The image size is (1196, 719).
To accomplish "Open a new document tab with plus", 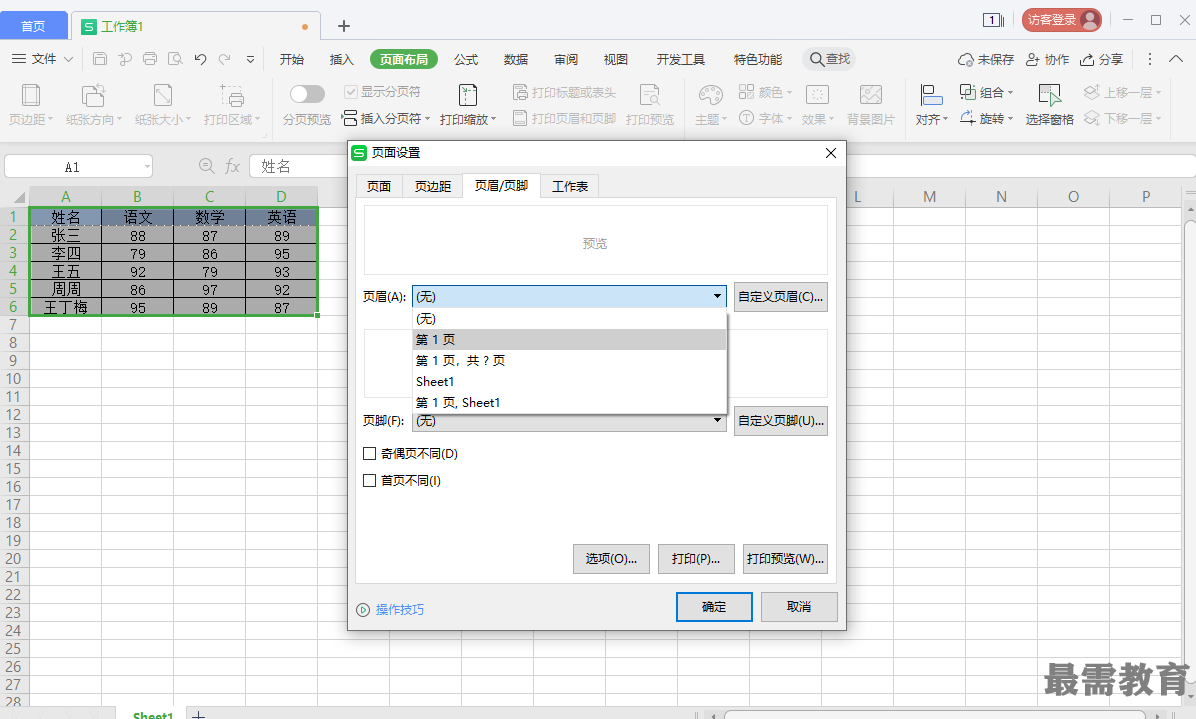I will [x=344, y=26].
